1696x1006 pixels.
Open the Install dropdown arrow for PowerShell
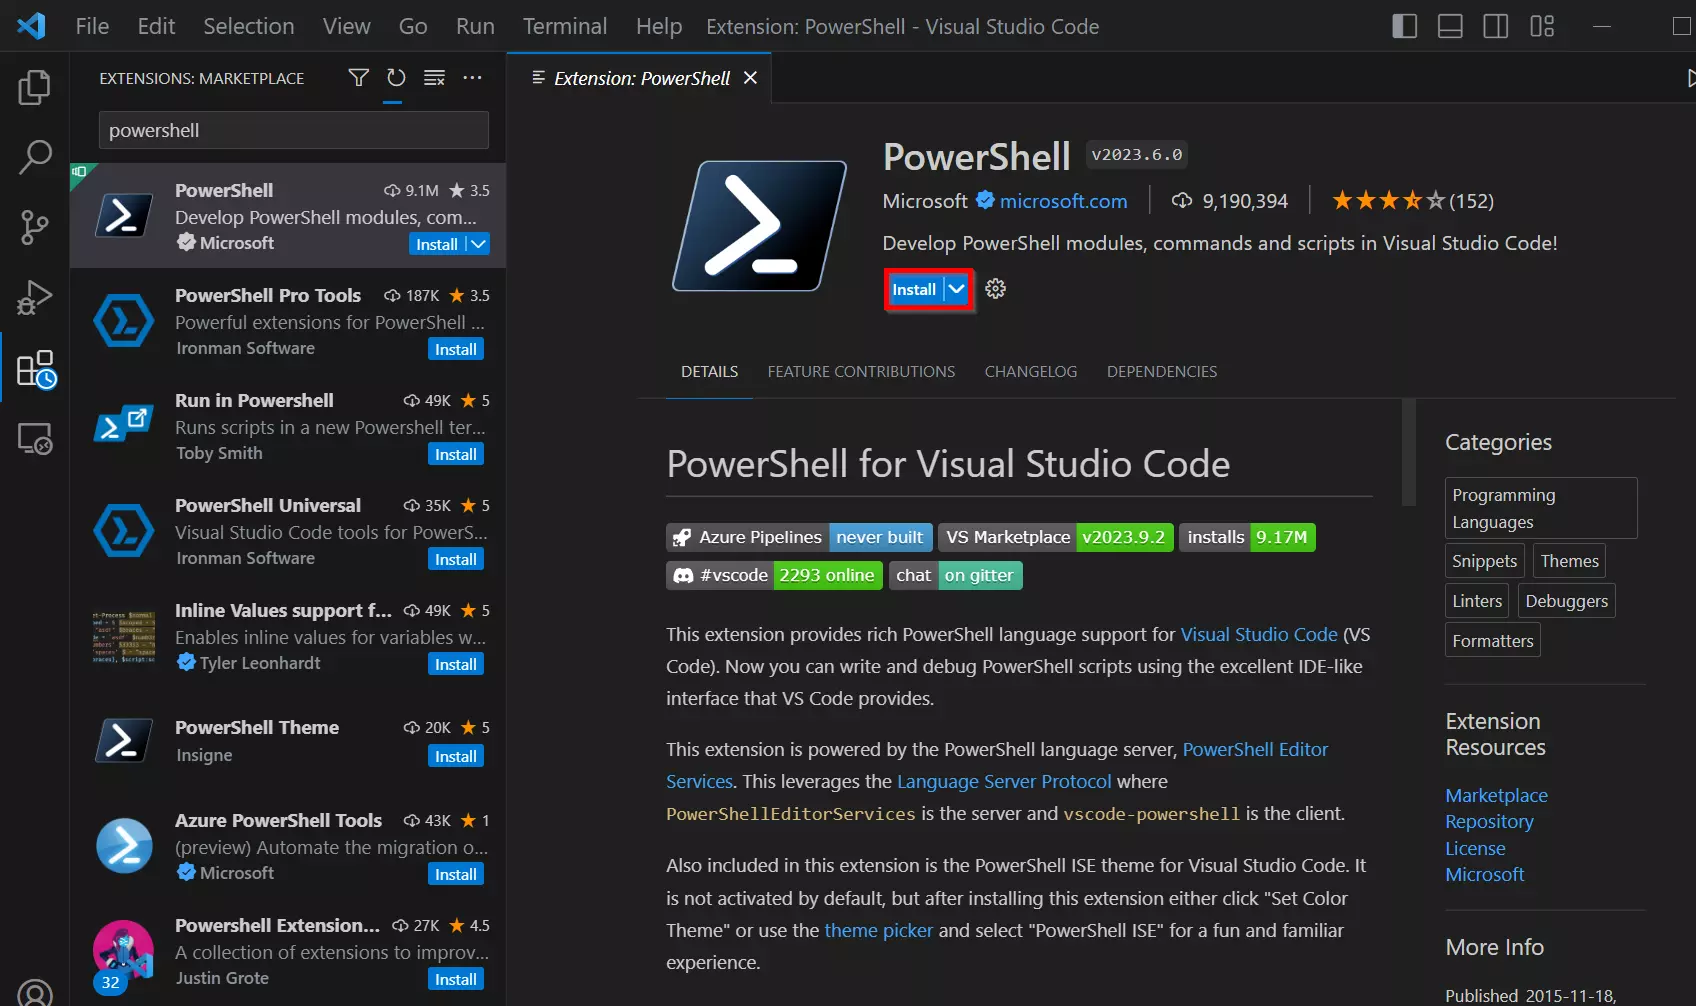(x=957, y=289)
